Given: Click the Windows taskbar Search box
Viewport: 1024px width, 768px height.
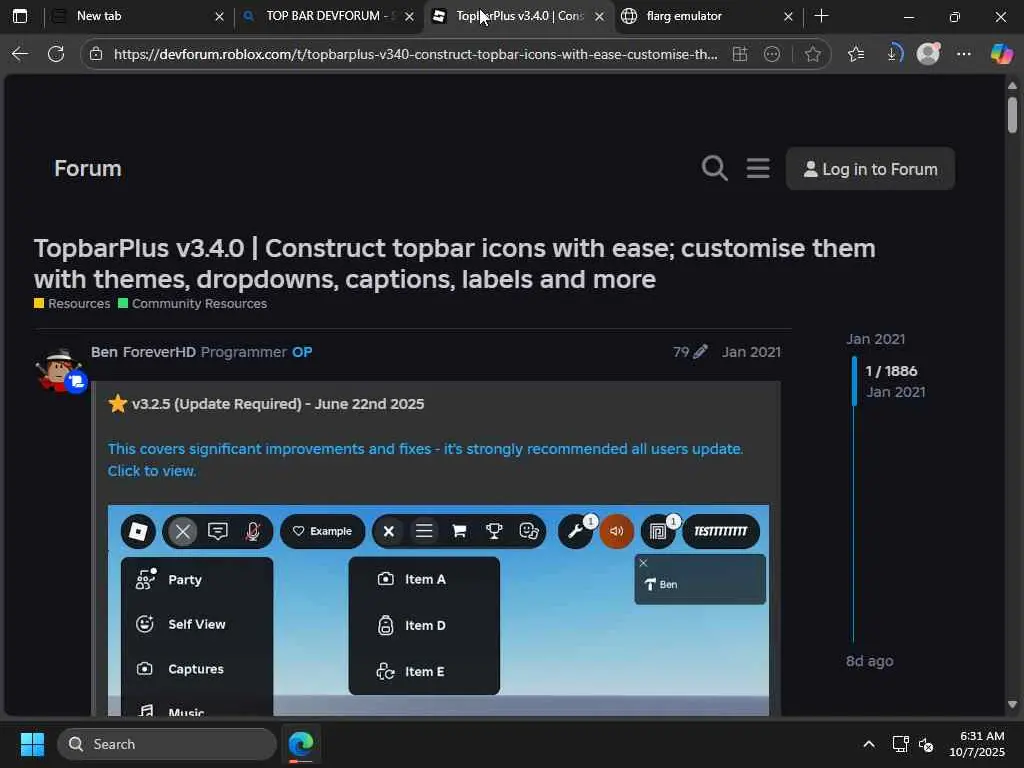Looking at the screenshot, I should [x=167, y=744].
